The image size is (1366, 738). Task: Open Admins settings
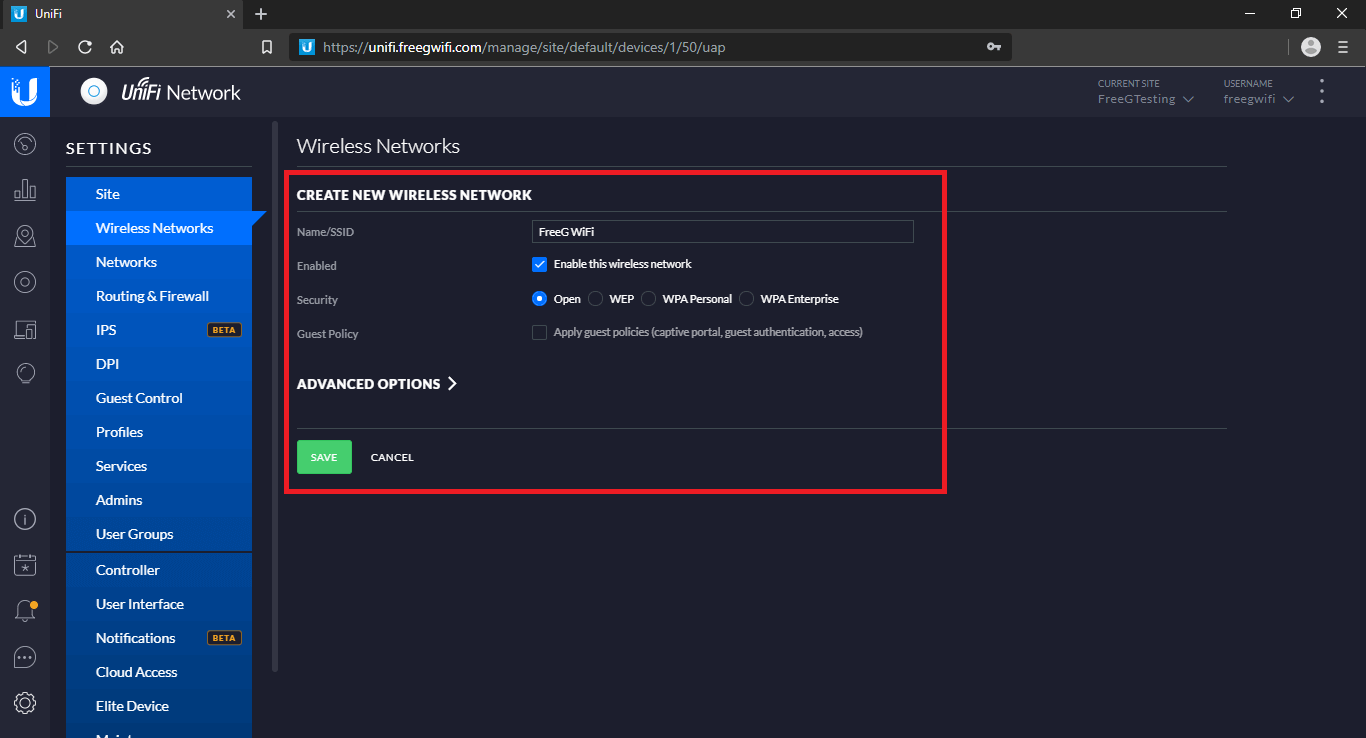pos(159,500)
